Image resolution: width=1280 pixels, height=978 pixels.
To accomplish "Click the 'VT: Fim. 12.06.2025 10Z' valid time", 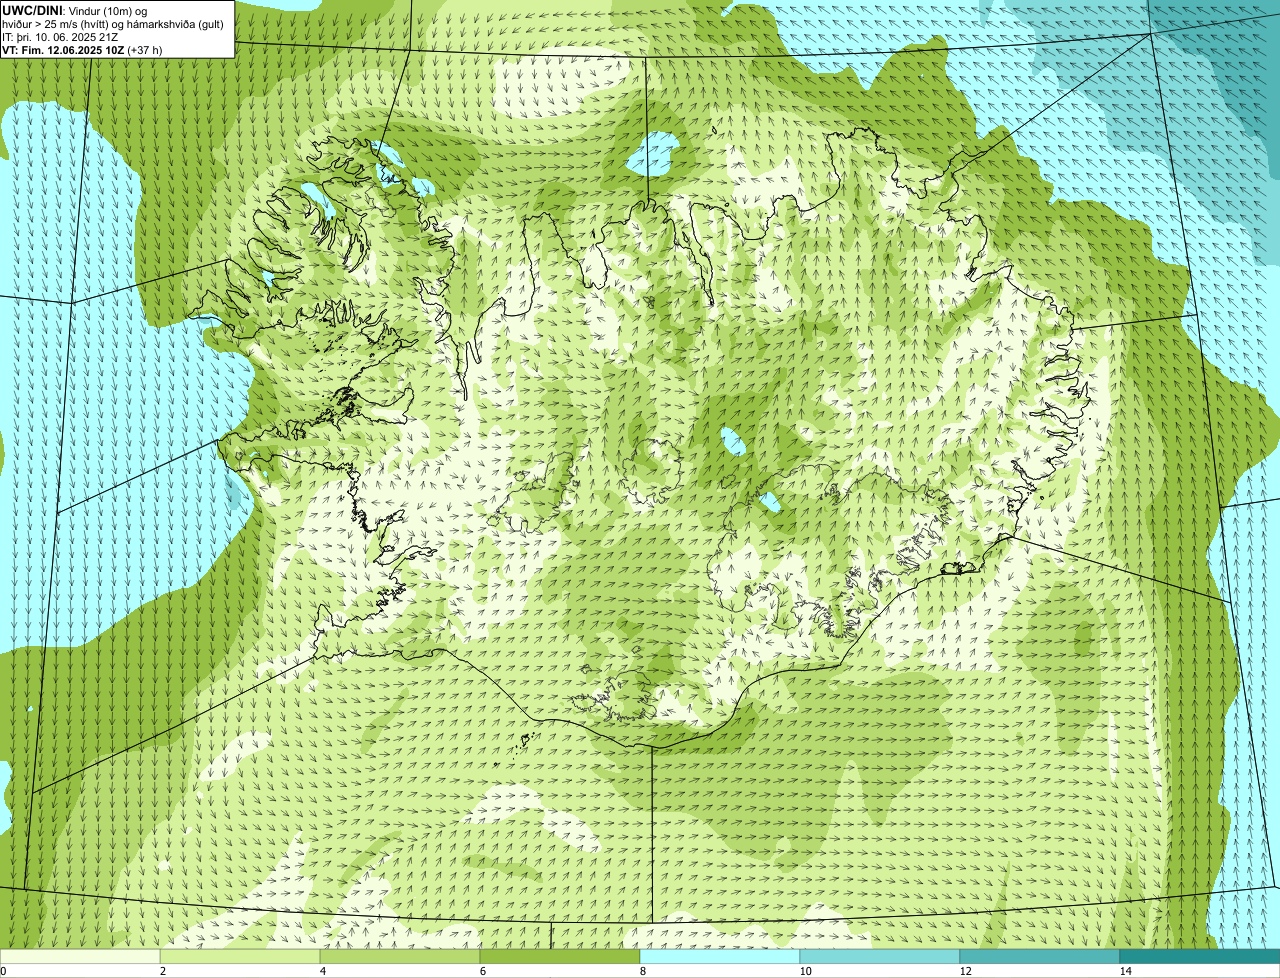I will (x=63, y=50).
